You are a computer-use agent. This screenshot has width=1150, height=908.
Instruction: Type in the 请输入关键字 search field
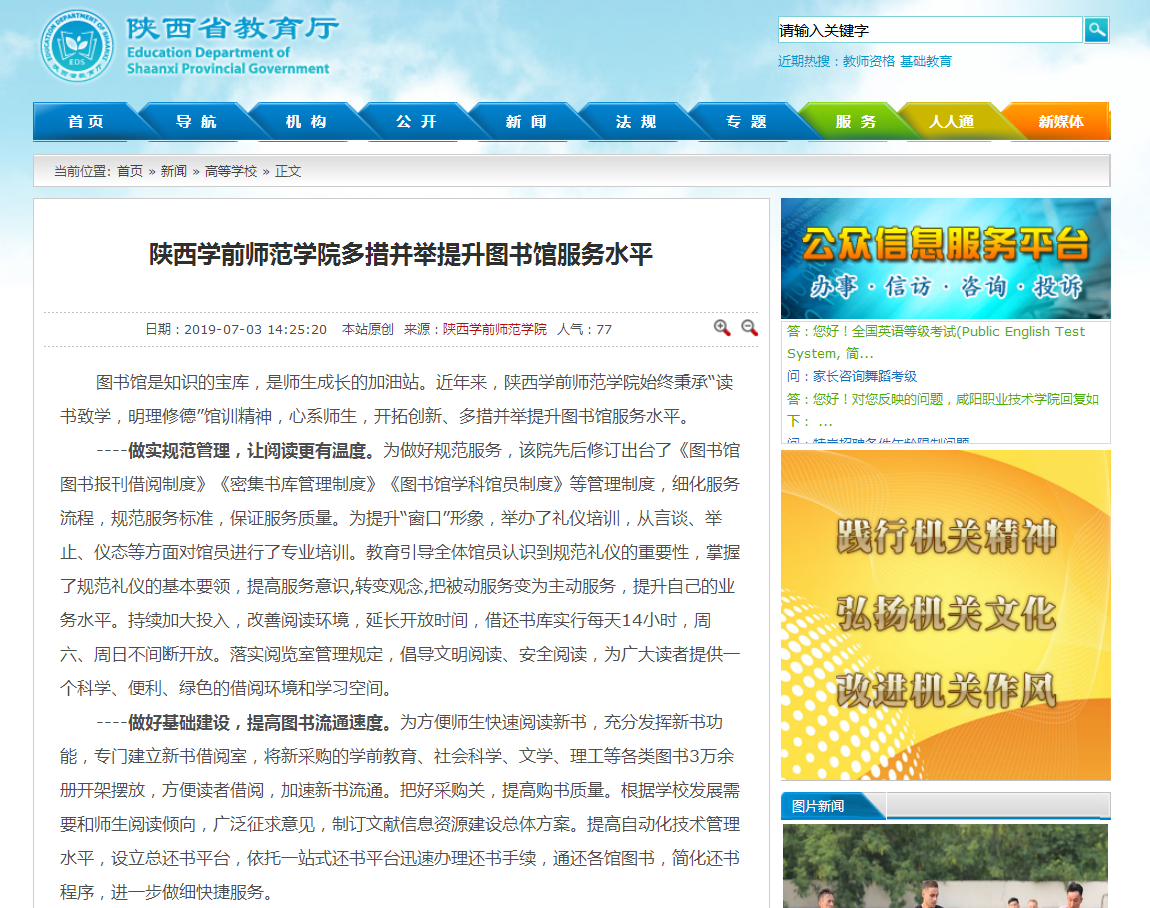[929, 30]
